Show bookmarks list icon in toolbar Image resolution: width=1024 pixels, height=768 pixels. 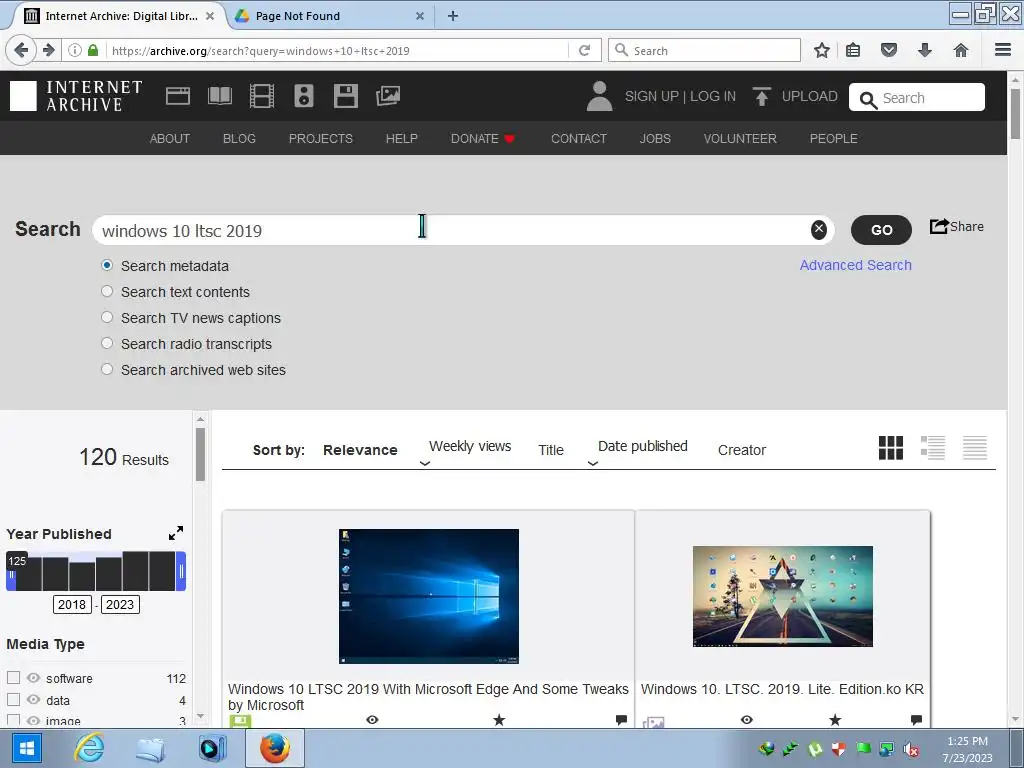pyautogui.click(x=853, y=50)
